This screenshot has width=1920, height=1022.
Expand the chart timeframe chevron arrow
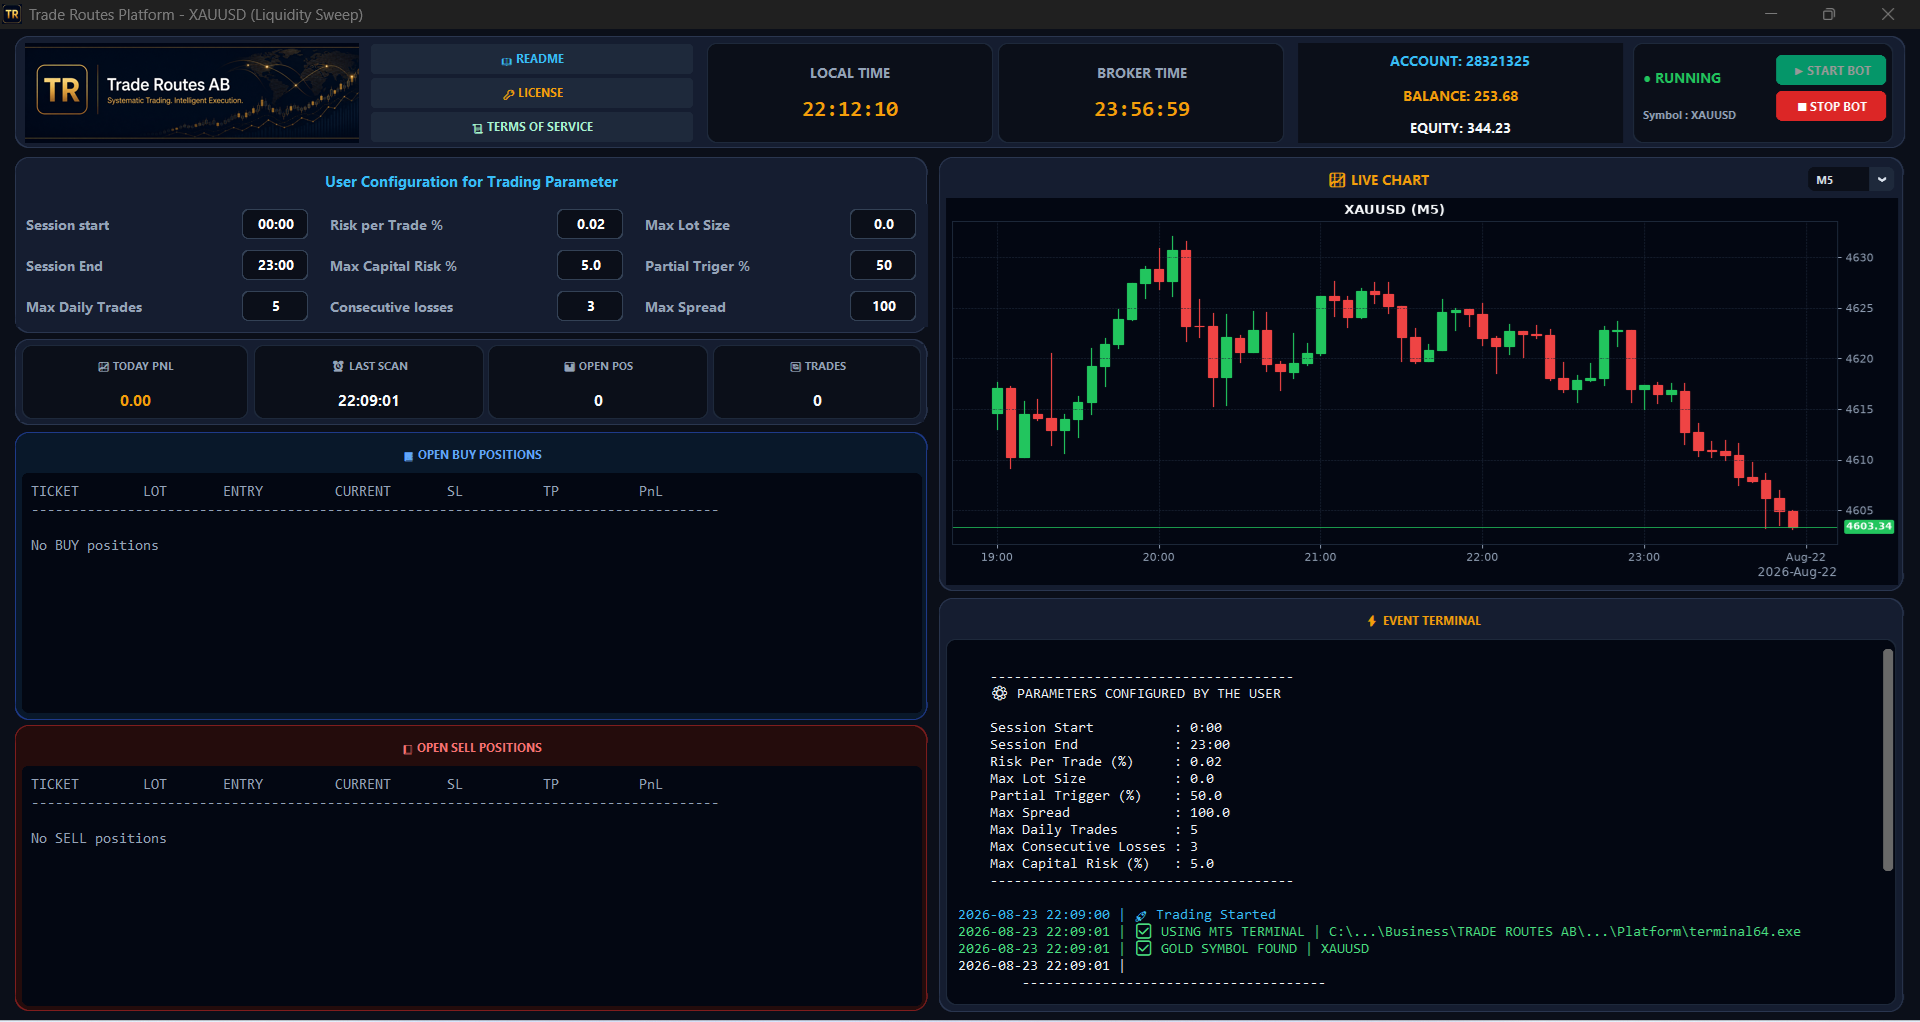tap(1882, 180)
